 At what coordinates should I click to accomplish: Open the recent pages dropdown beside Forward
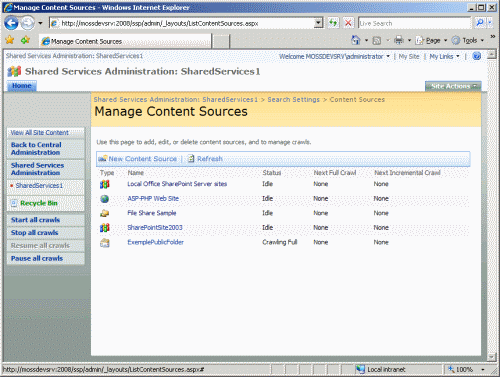click(40, 23)
